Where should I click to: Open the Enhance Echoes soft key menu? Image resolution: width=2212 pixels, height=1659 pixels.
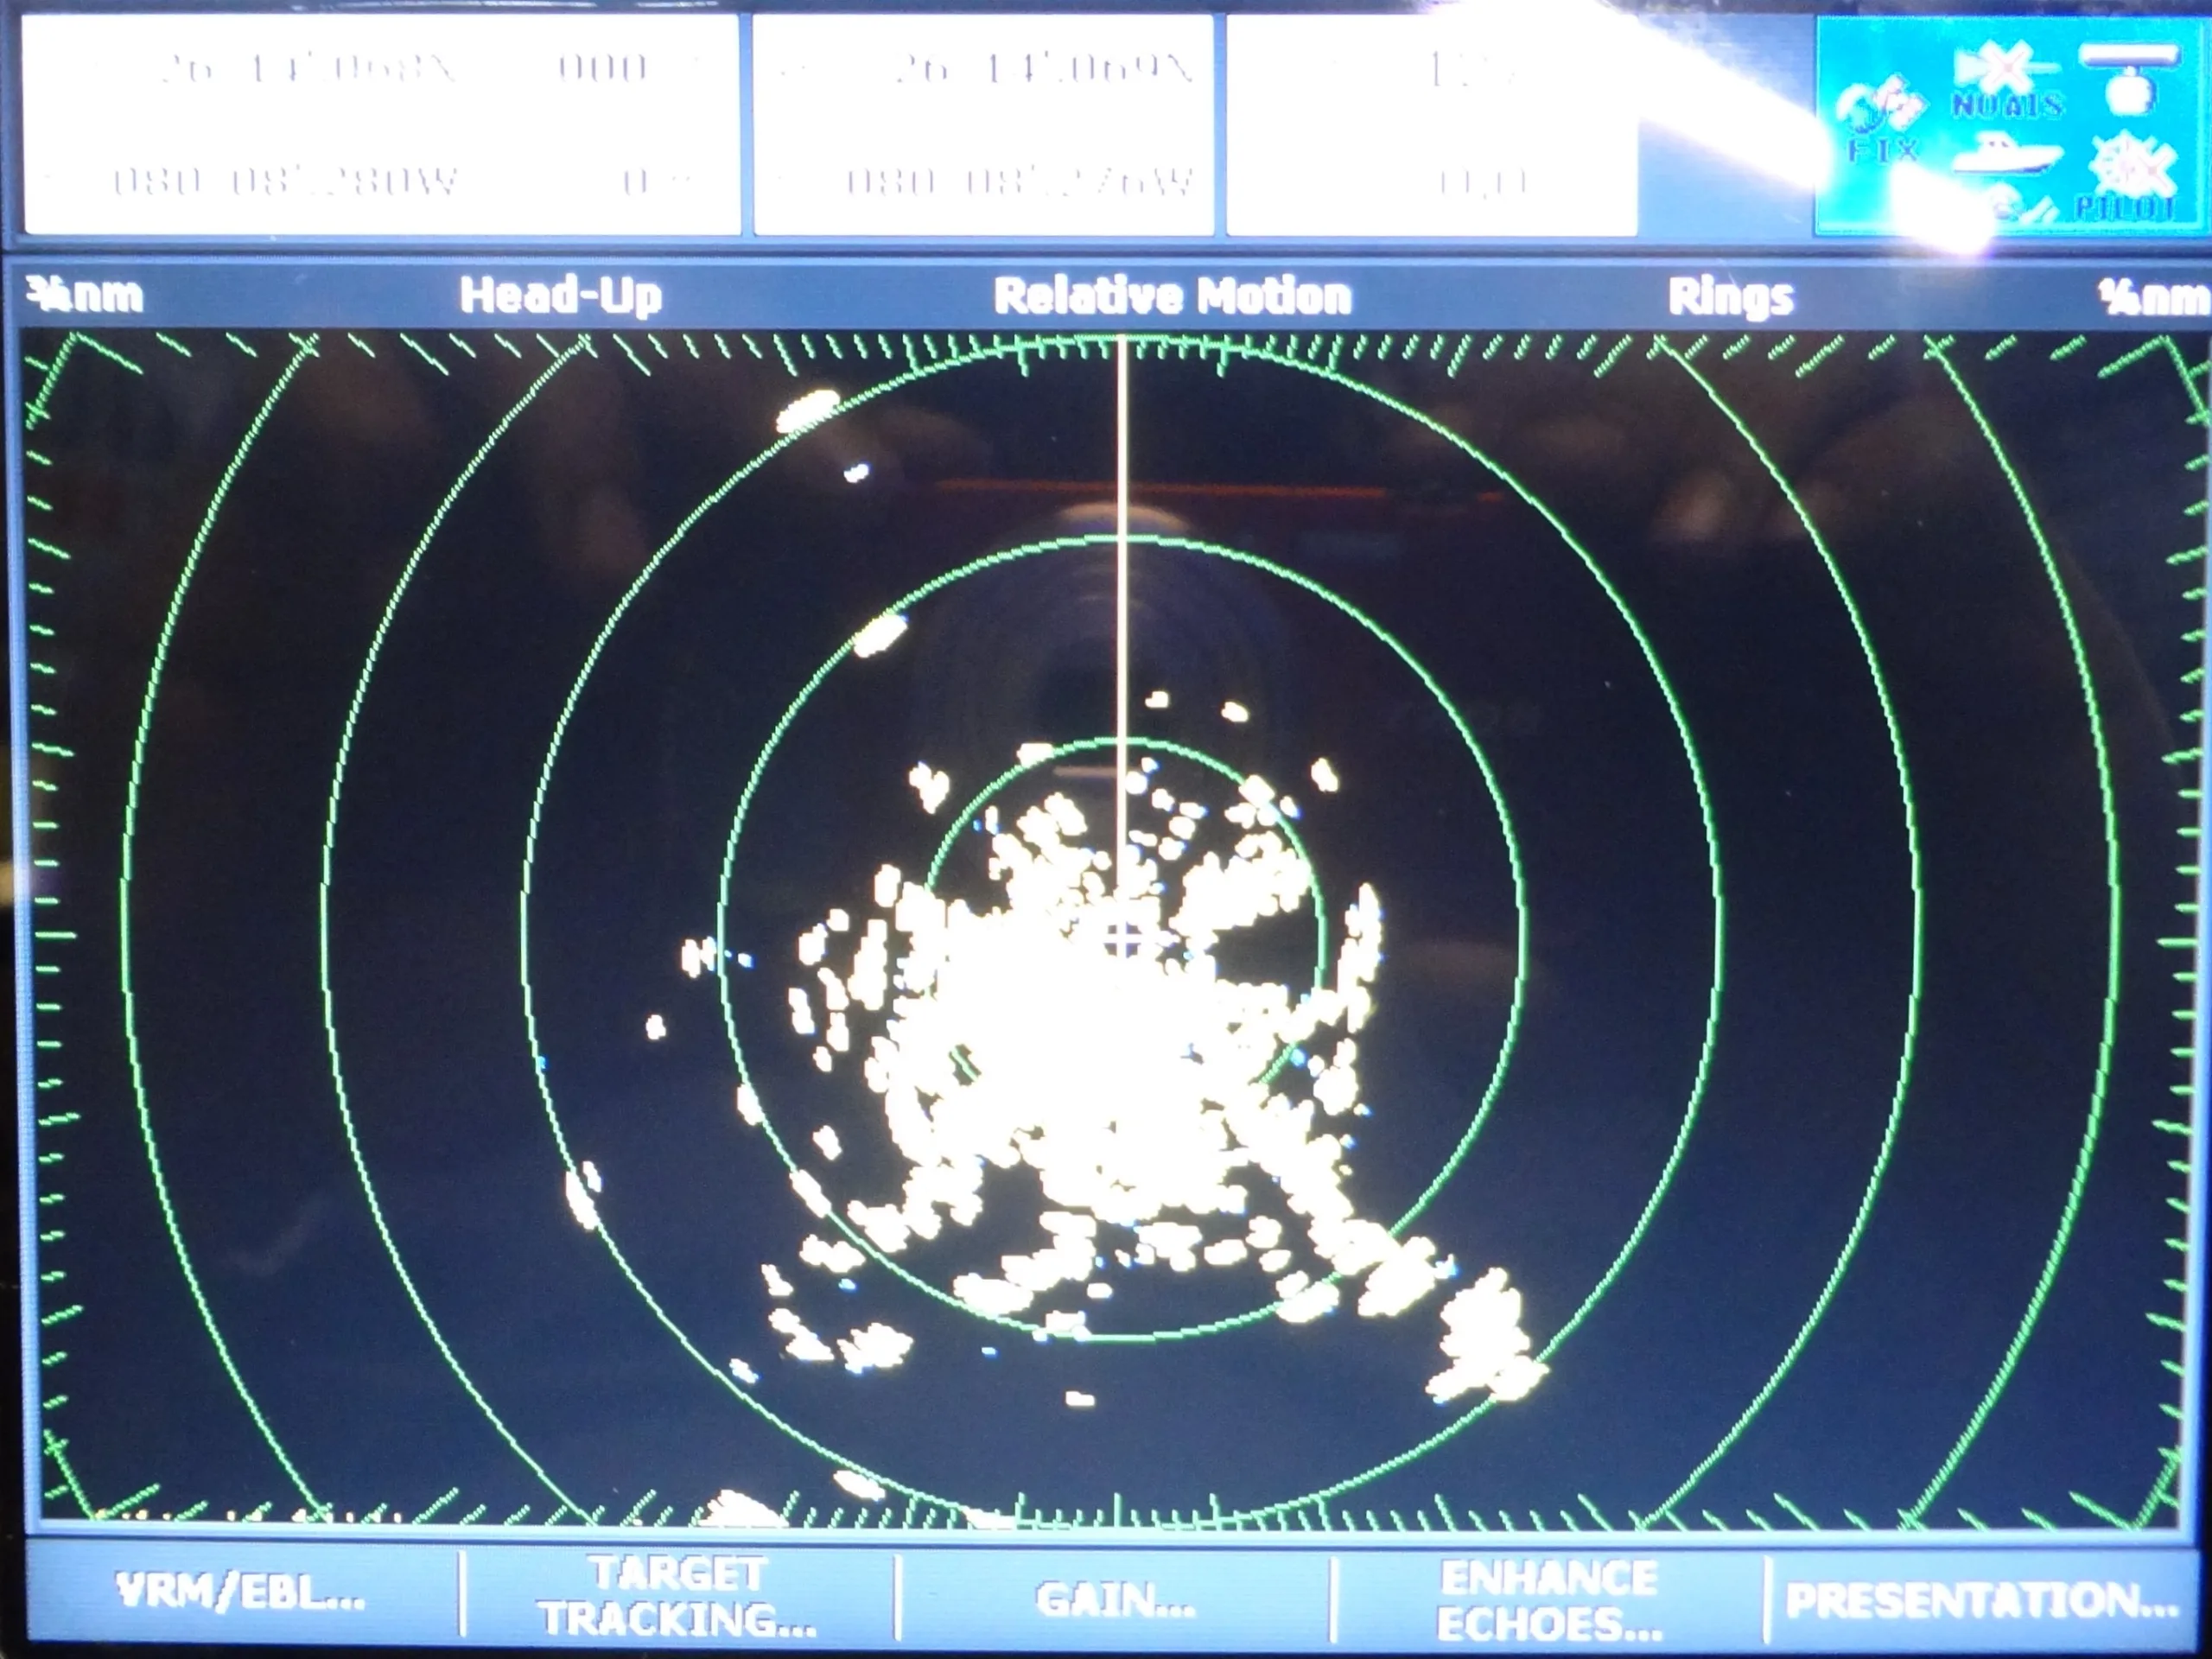[x=1549, y=1600]
